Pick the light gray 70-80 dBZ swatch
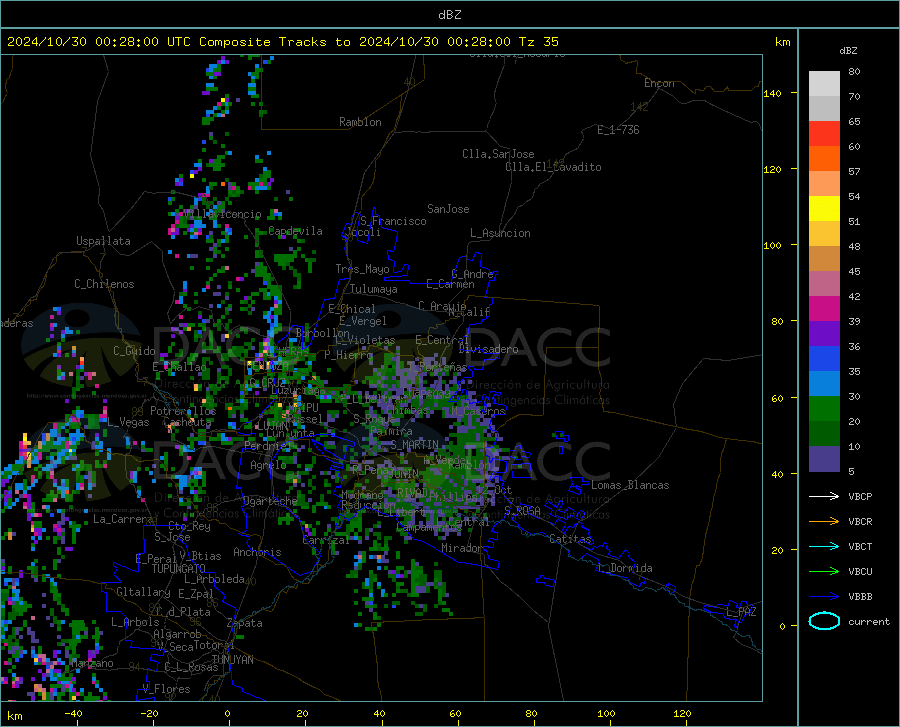 click(824, 84)
